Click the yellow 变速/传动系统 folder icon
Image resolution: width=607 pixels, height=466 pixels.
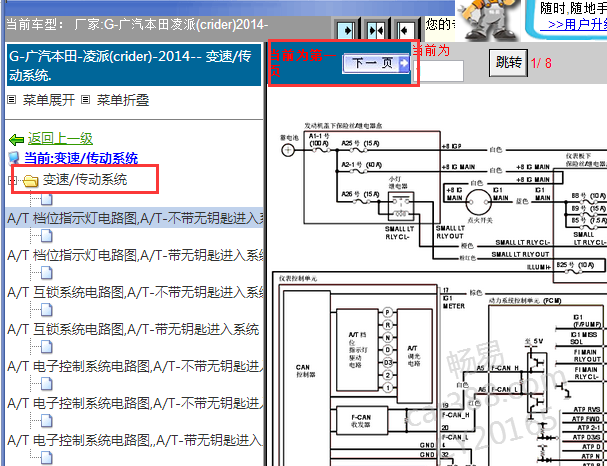(31, 181)
